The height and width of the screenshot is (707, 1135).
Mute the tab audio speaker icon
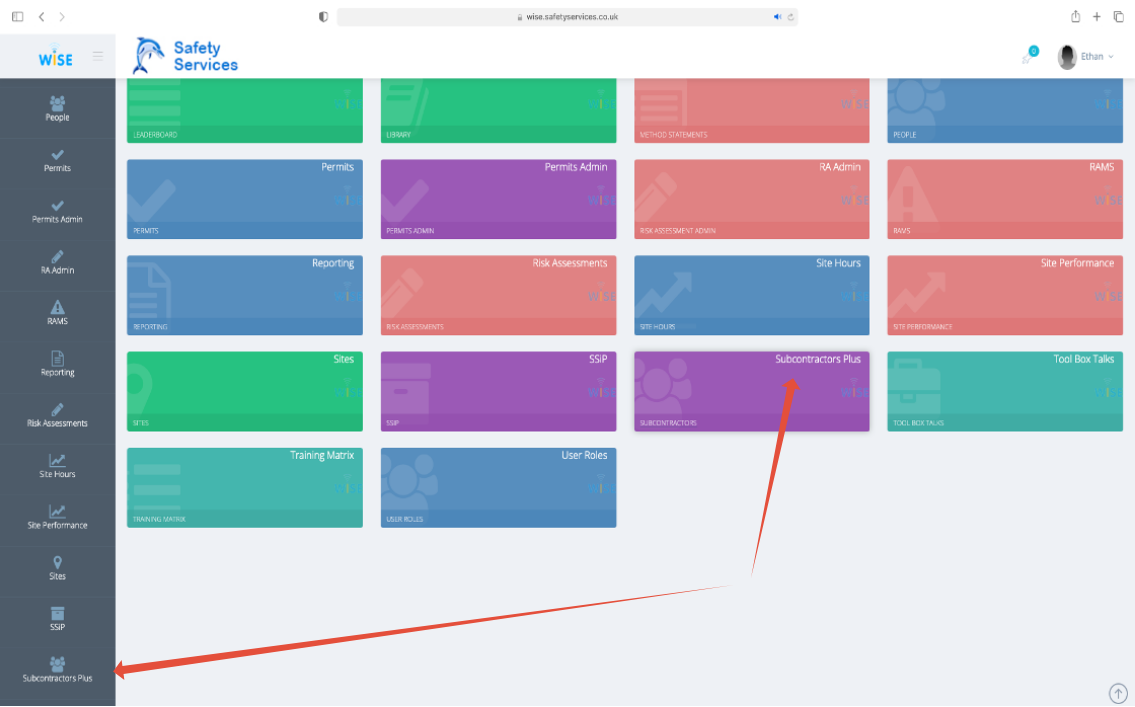[x=777, y=17]
